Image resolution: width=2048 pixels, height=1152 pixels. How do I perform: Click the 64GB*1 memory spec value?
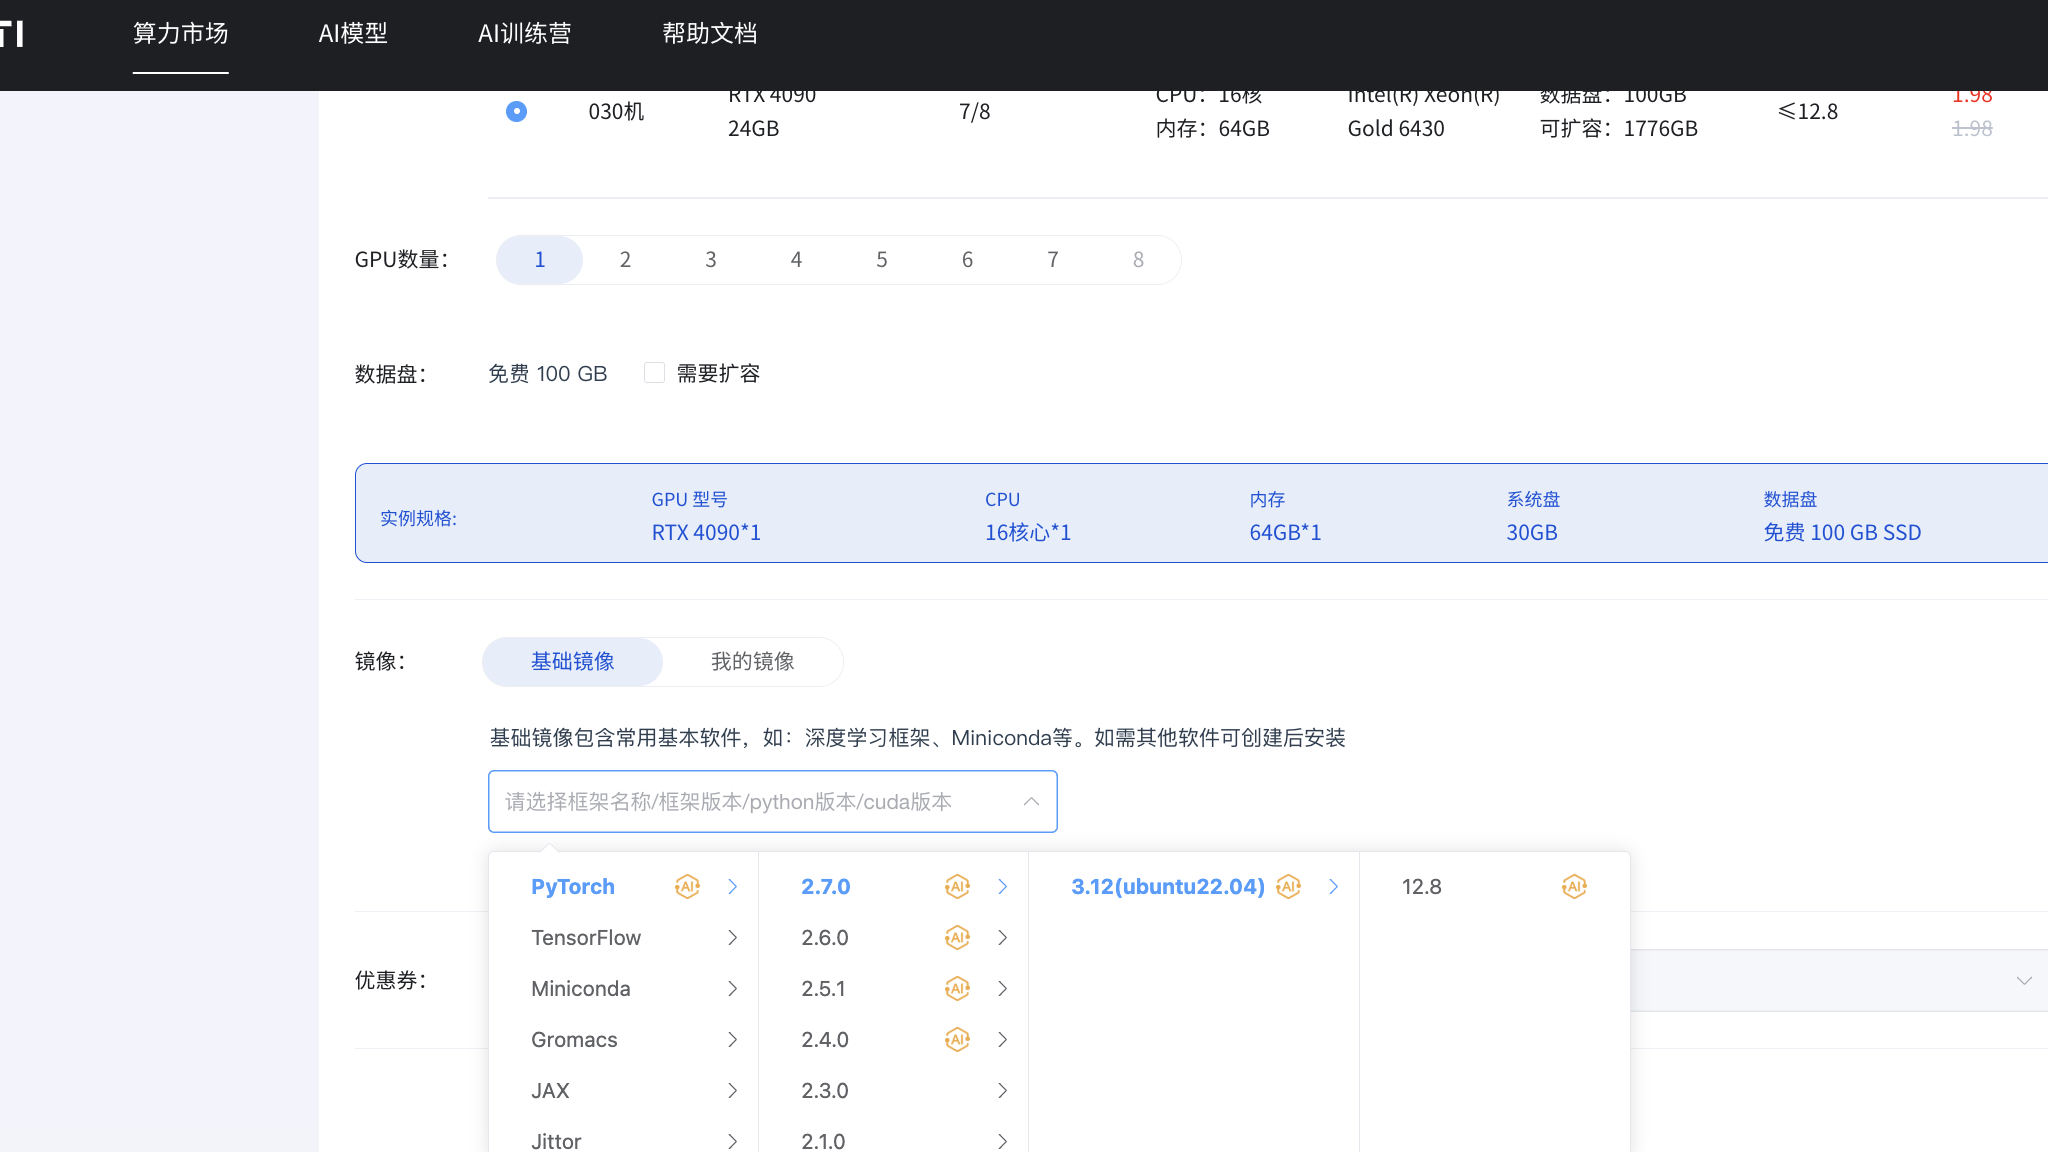[1285, 533]
